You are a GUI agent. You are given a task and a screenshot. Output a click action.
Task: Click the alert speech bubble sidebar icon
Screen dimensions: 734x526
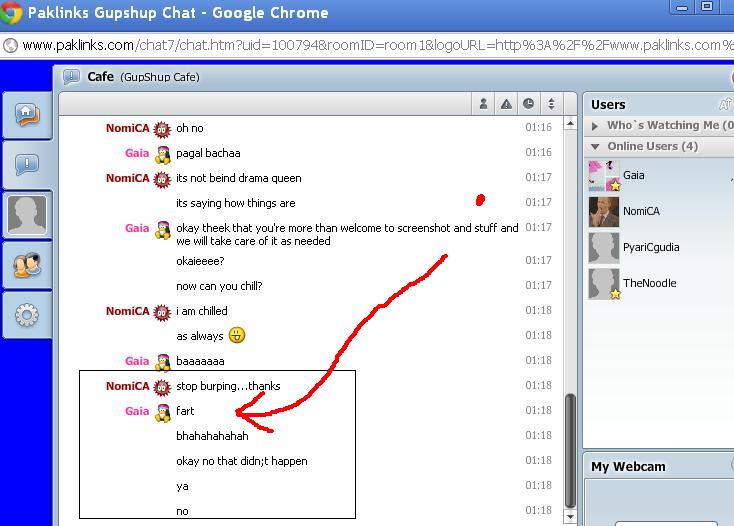click(x=26, y=164)
